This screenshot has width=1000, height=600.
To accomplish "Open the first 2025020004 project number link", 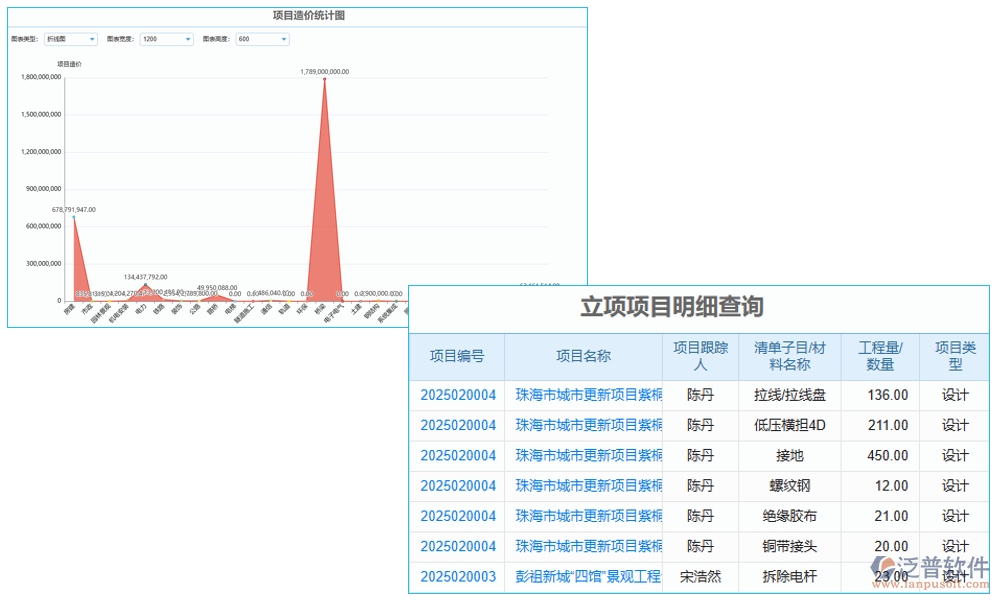I will tap(457, 395).
